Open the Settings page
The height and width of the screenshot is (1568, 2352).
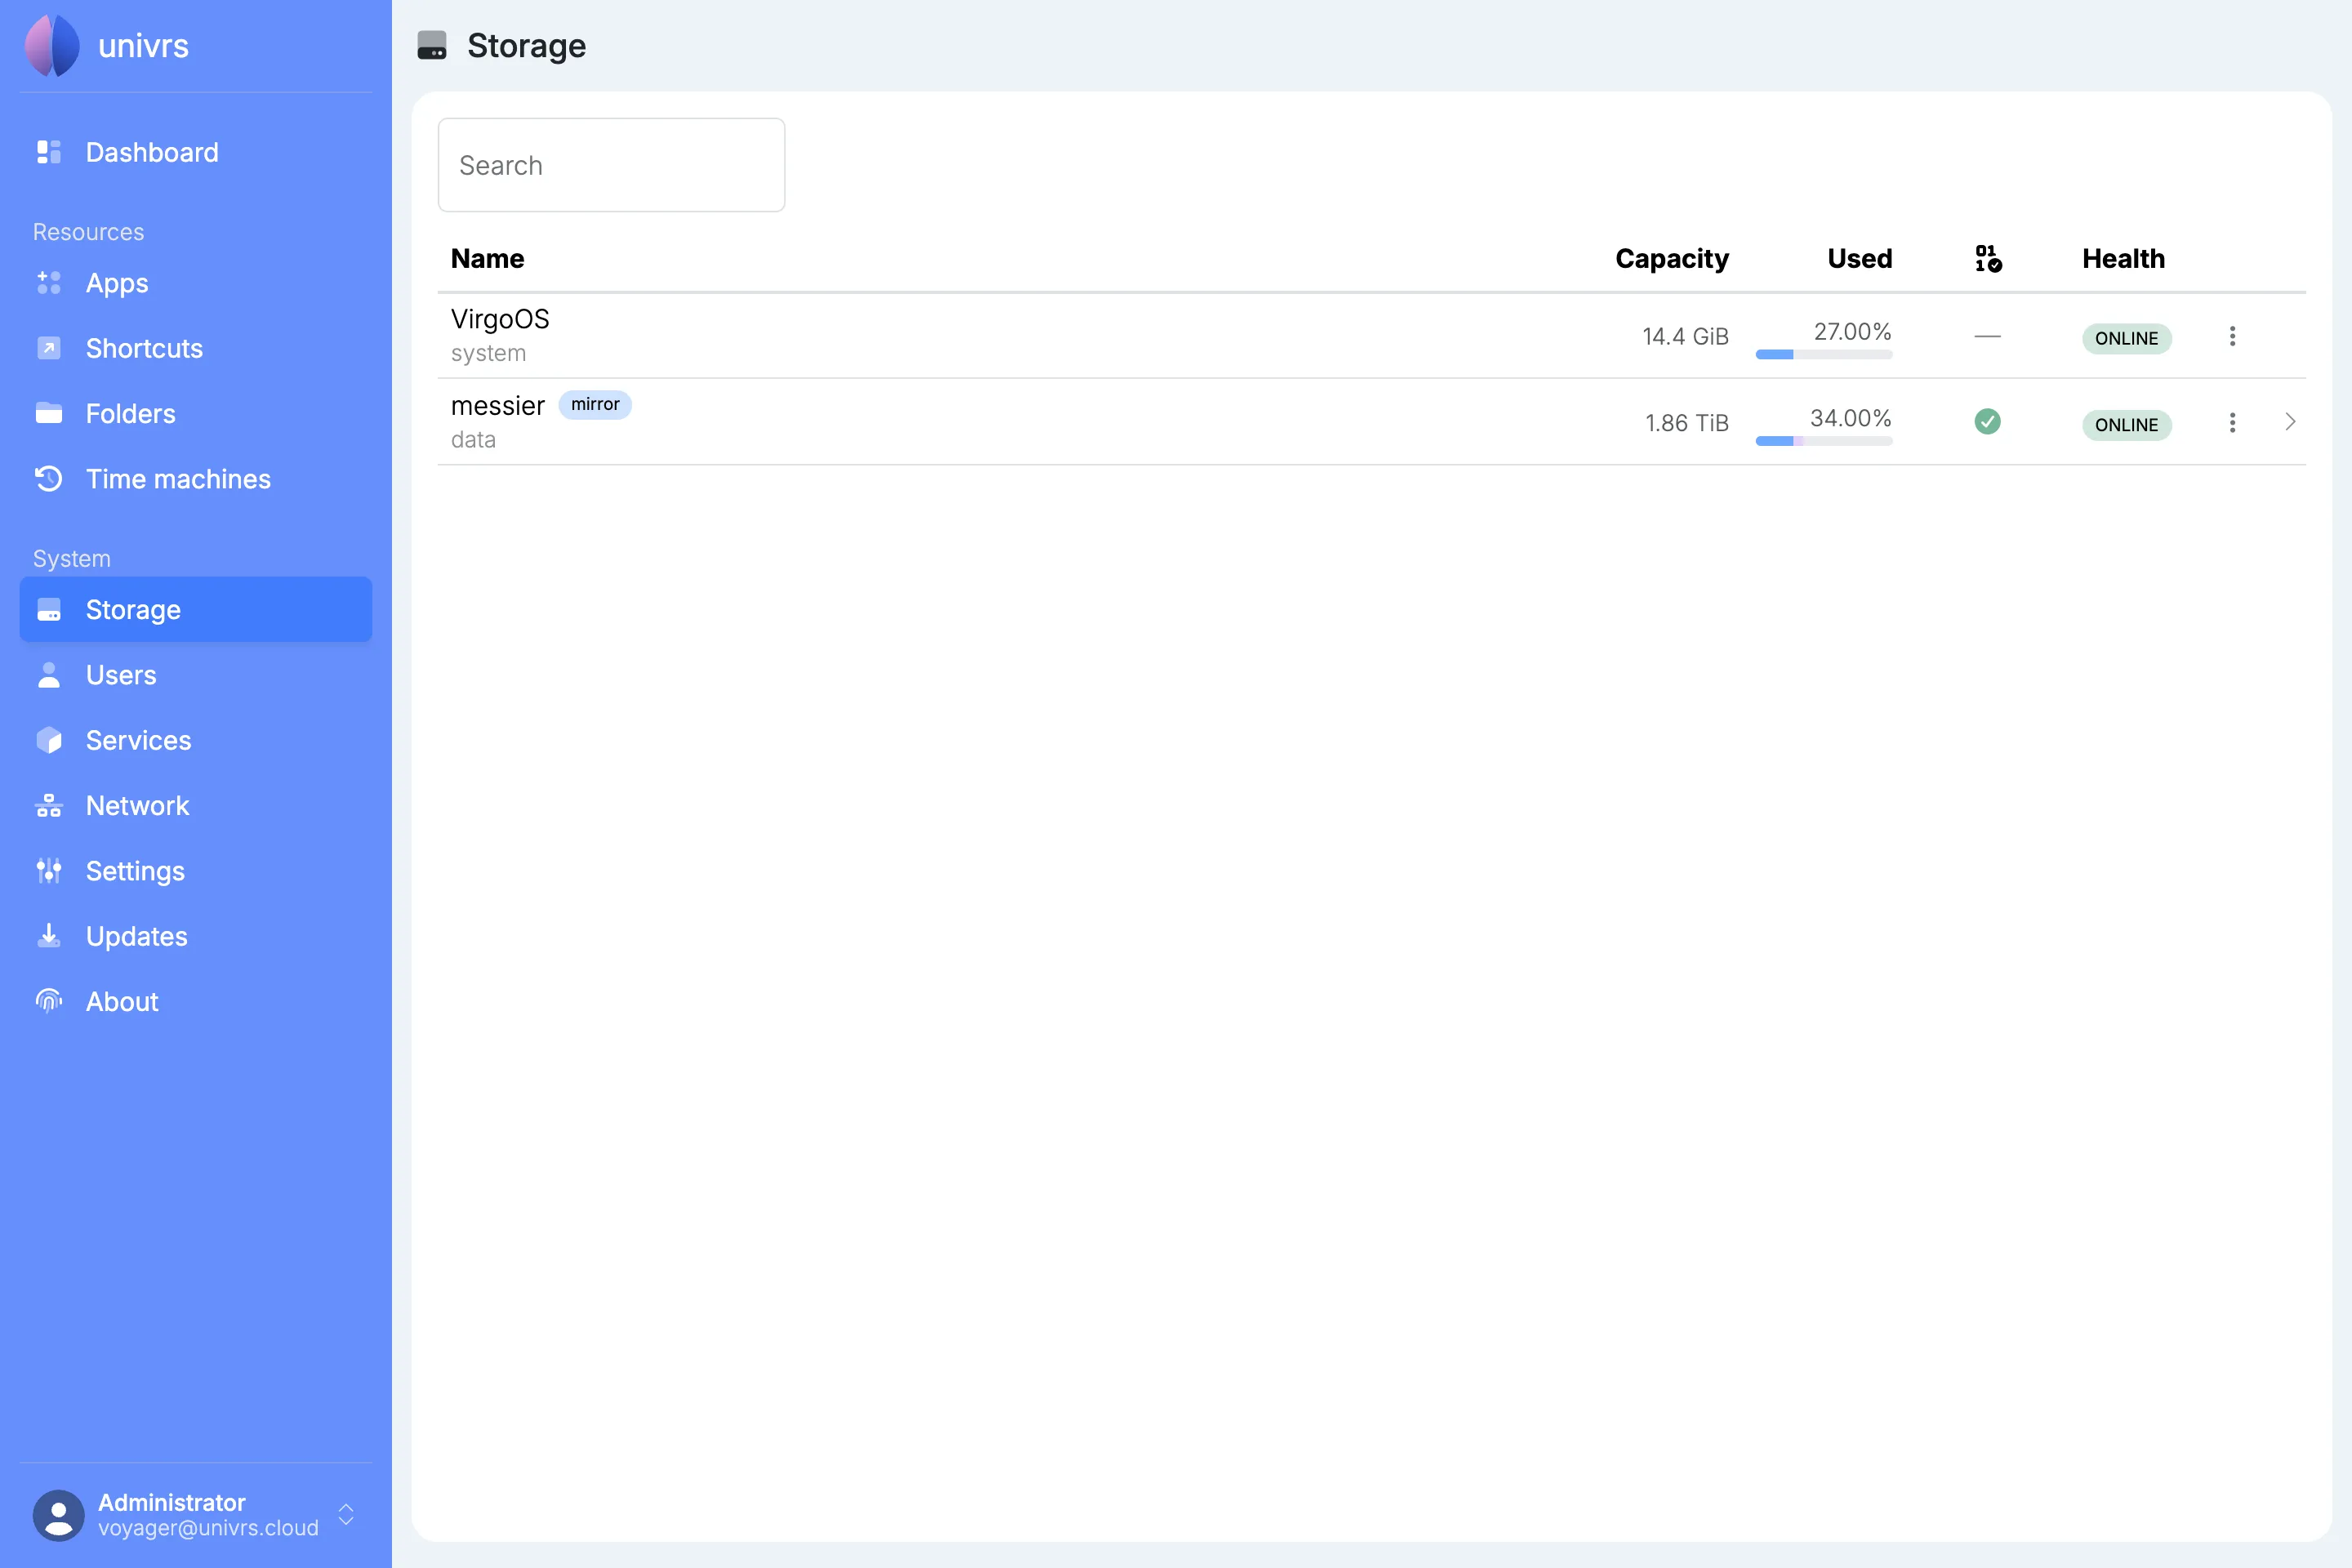(x=196, y=871)
